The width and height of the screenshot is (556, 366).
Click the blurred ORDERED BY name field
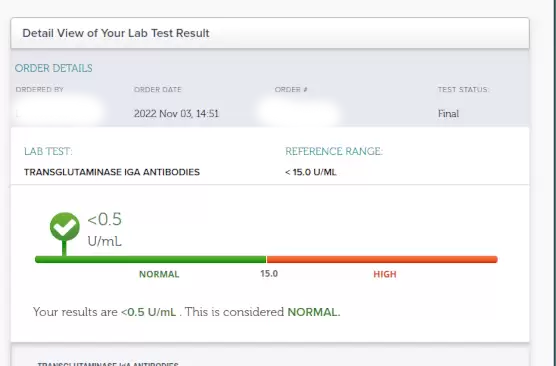59,113
